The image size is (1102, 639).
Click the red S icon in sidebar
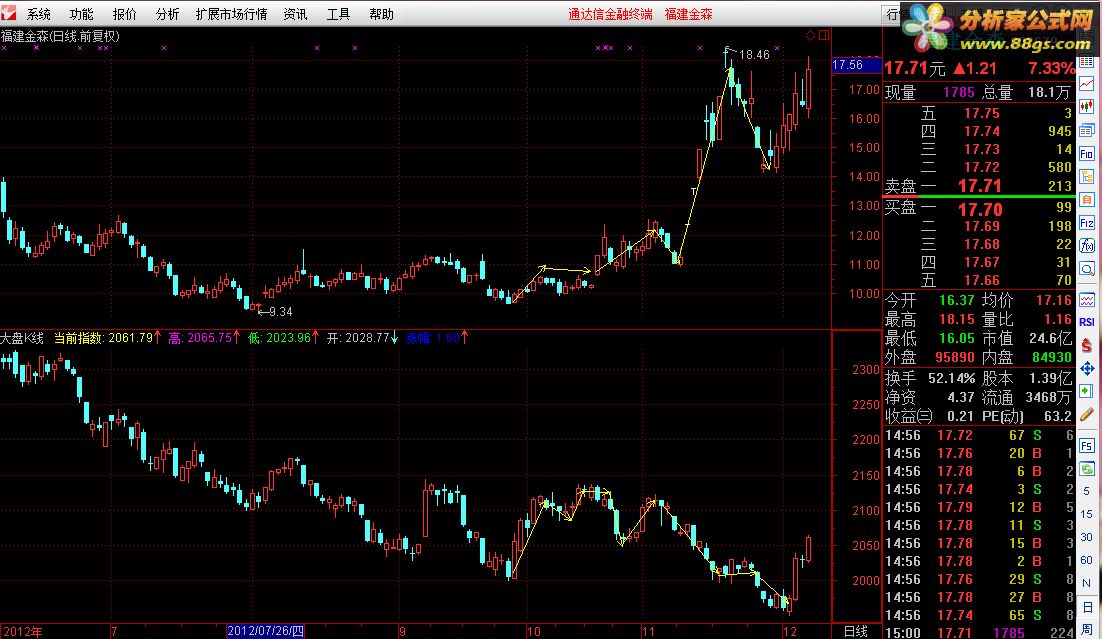click(1087, 345)
